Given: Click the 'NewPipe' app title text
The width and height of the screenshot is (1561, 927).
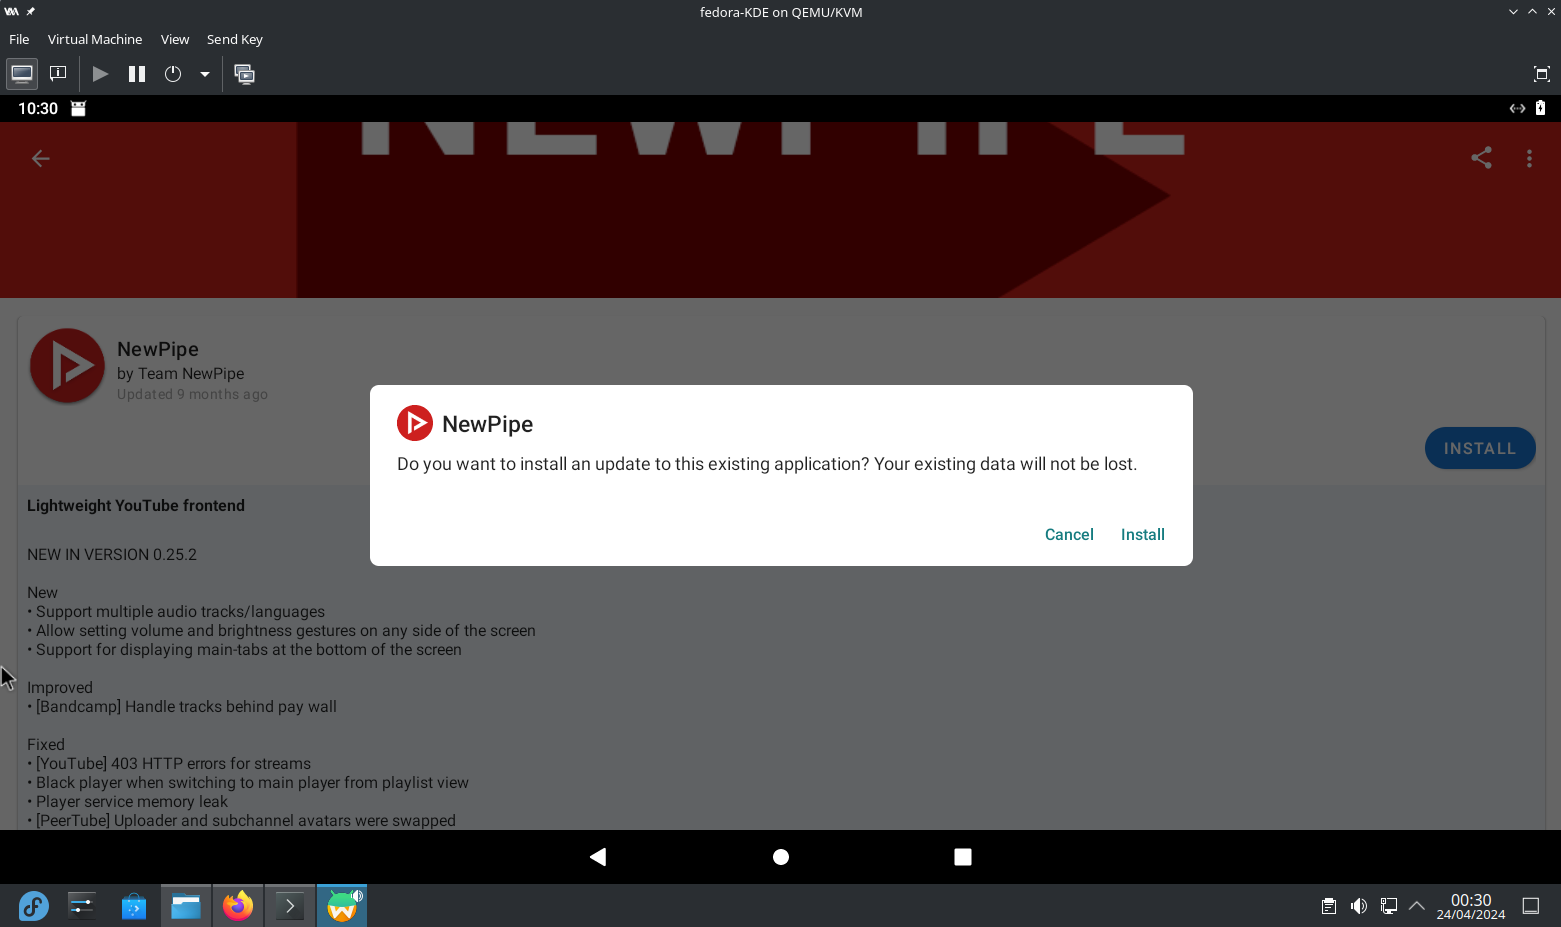Looking at the screenshot, I should pyautogui.click(x=158, y=349).
